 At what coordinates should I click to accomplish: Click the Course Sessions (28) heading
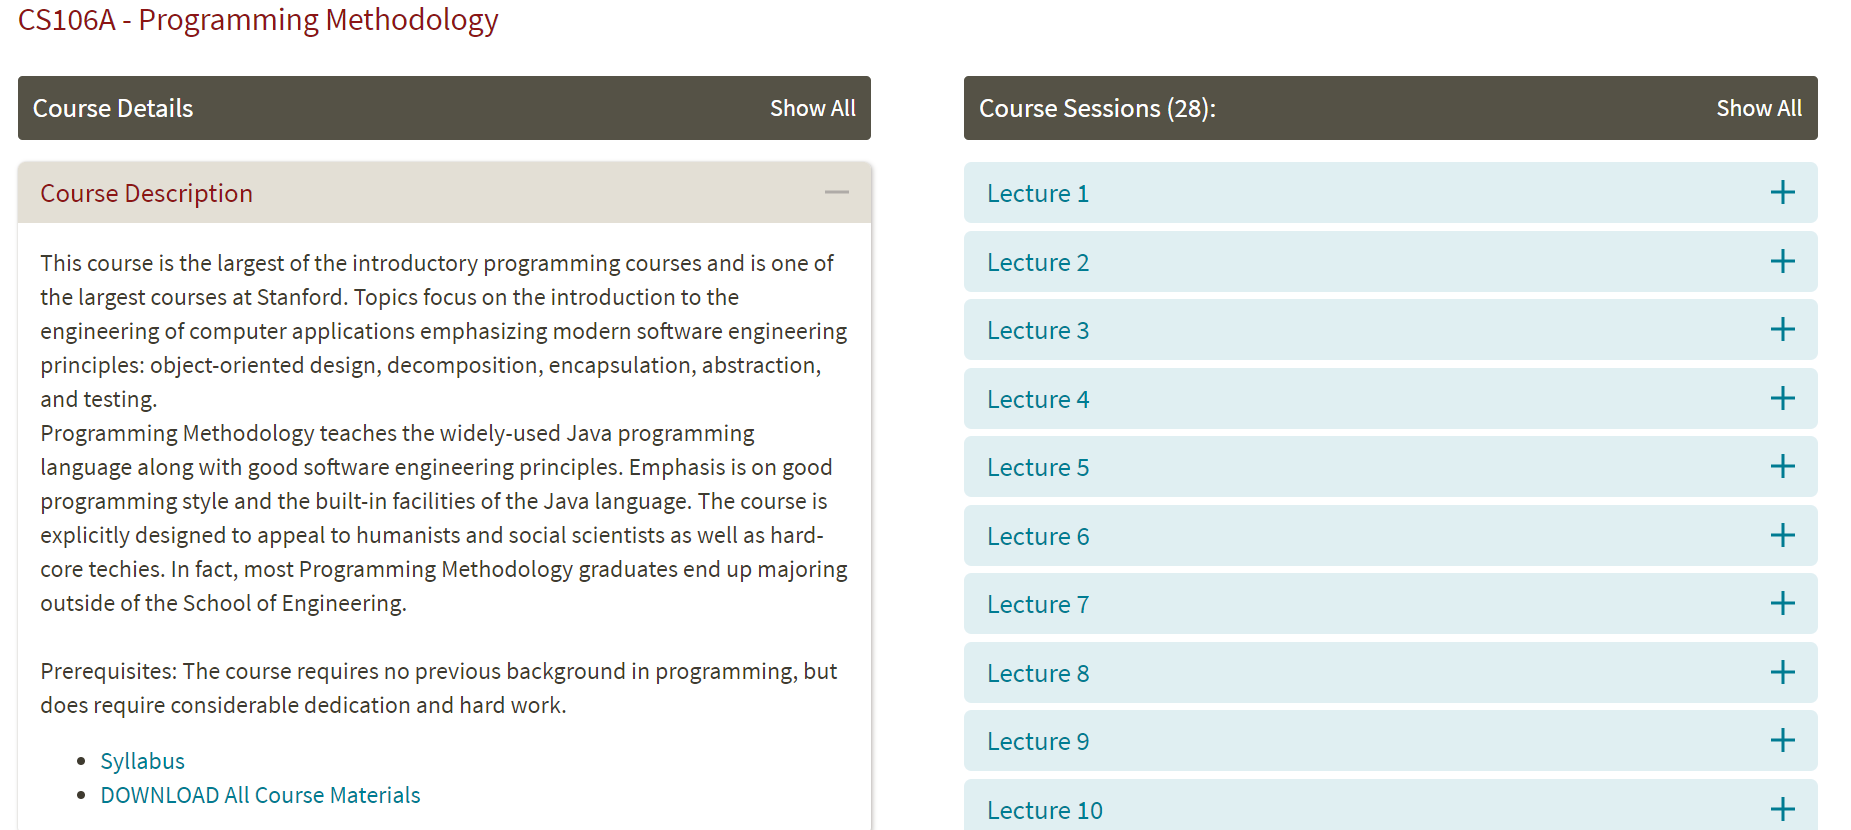(x=1097, y=108)
